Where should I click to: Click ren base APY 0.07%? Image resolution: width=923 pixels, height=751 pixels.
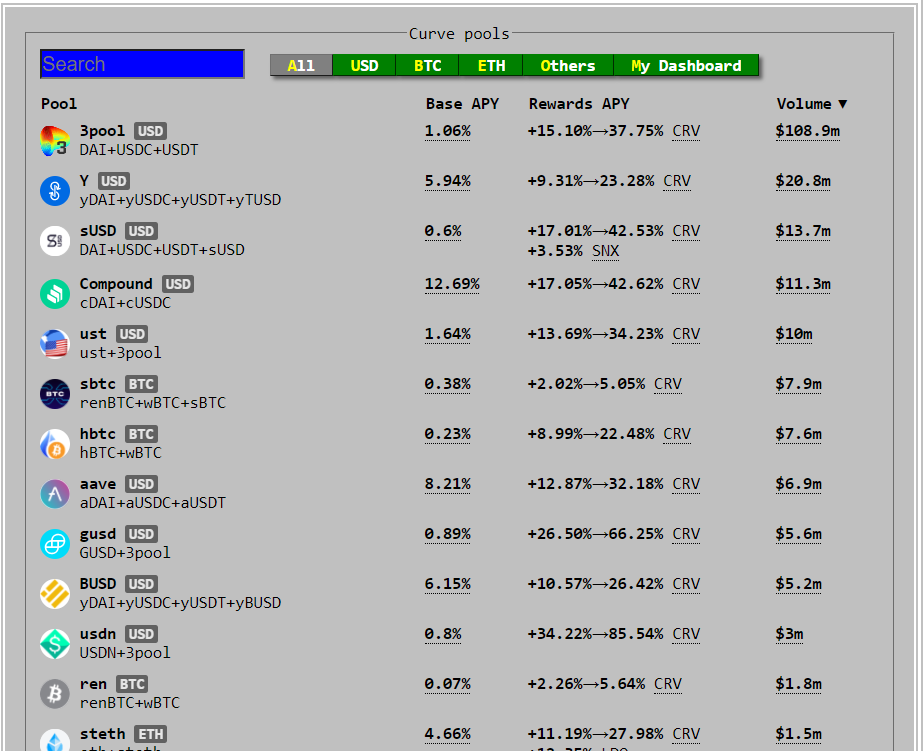pos(447,684)
